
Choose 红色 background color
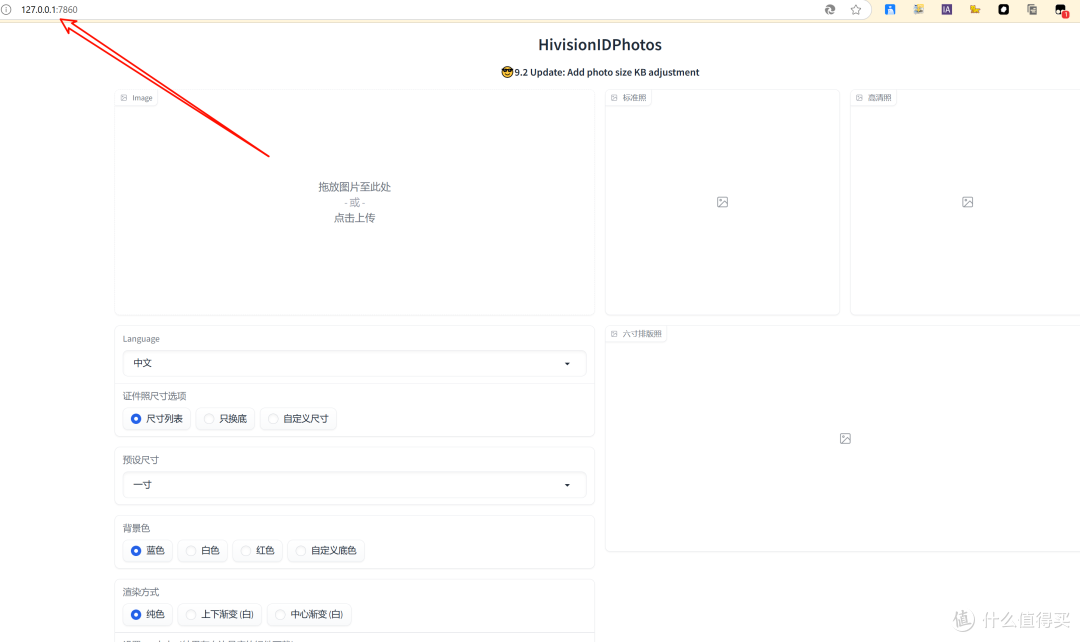(258, 550)
